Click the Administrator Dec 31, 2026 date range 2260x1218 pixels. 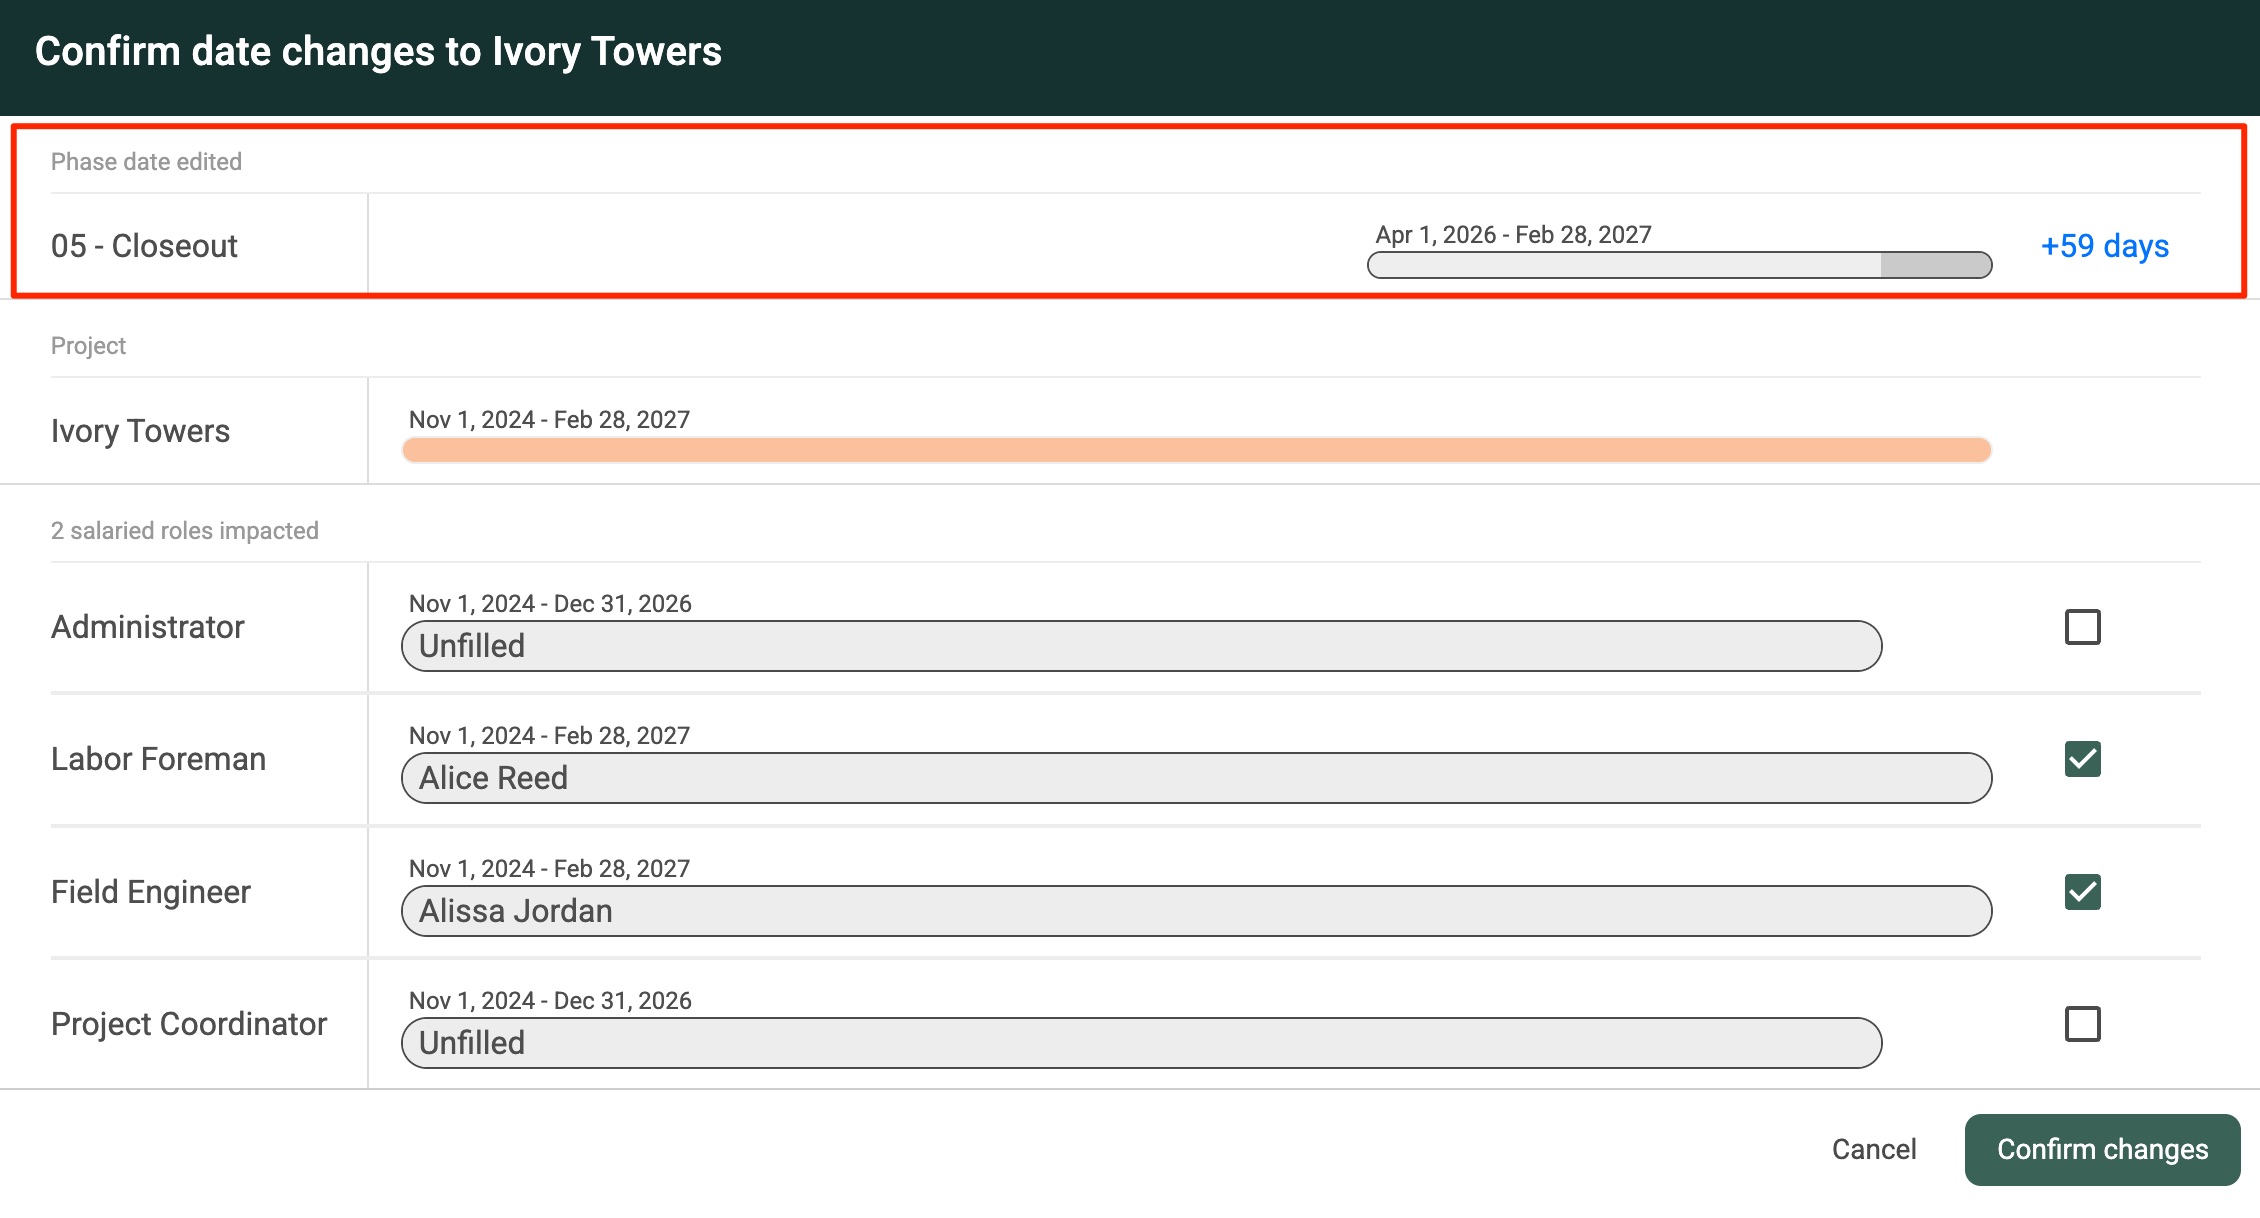pyautogui.click(x=550, y=604)
